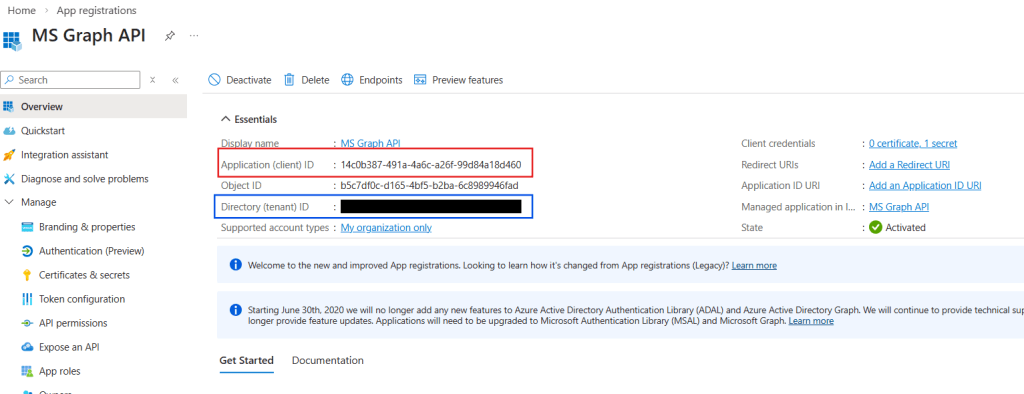
Task: Click the Token configuration icon
Action: [27, 299]
